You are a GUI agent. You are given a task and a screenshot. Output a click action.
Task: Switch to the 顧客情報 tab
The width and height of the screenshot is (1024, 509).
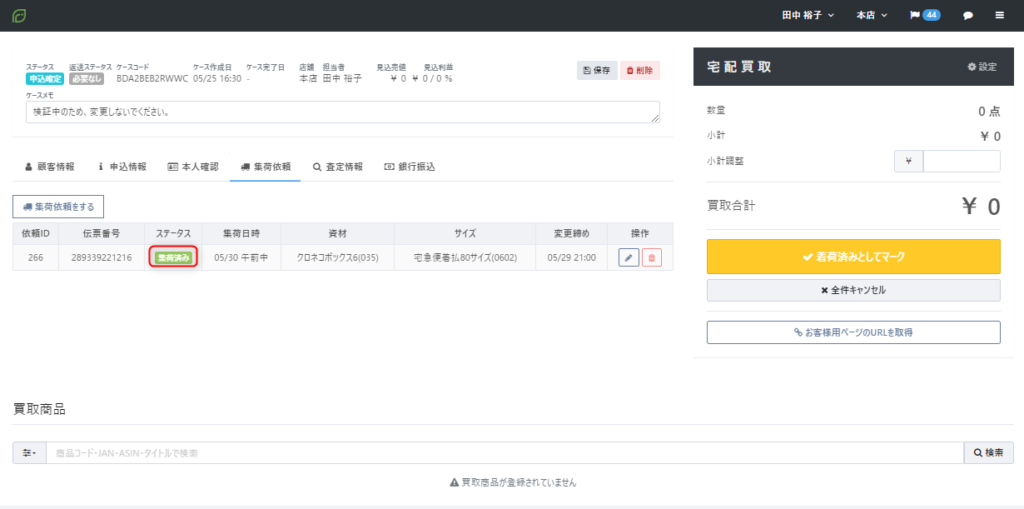[50, 167]
